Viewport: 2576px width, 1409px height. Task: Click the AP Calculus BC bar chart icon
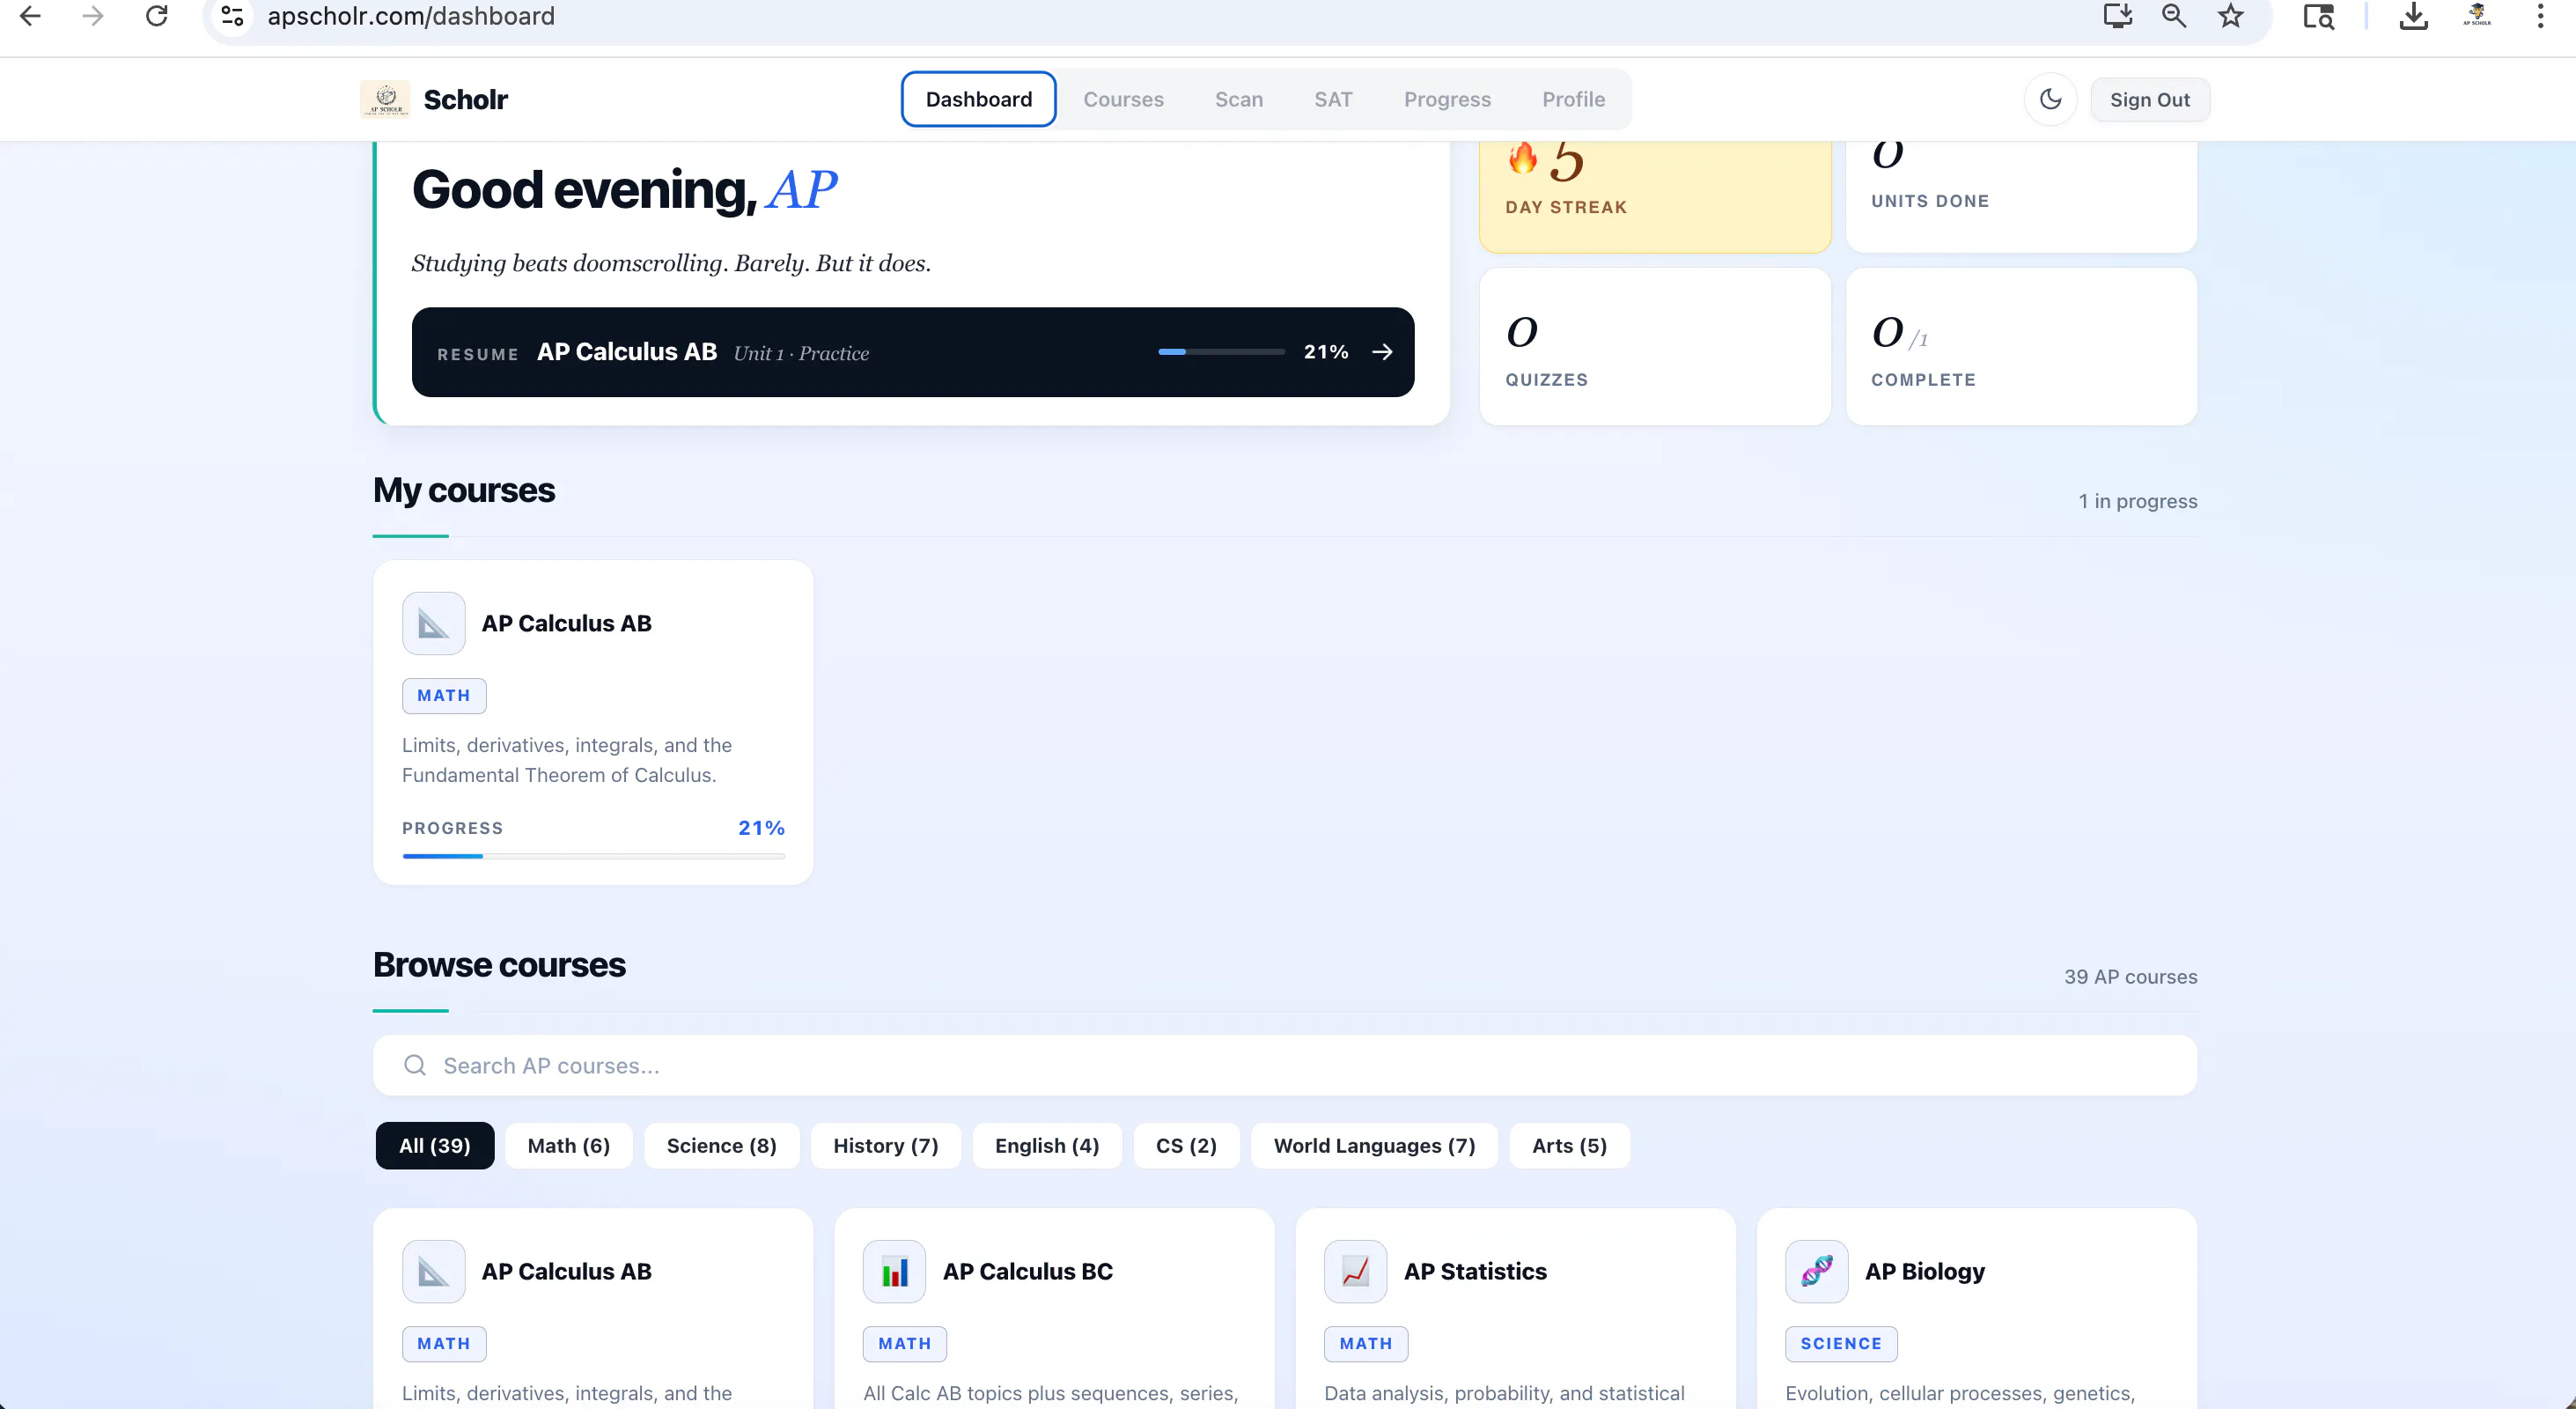point(894,1271)
